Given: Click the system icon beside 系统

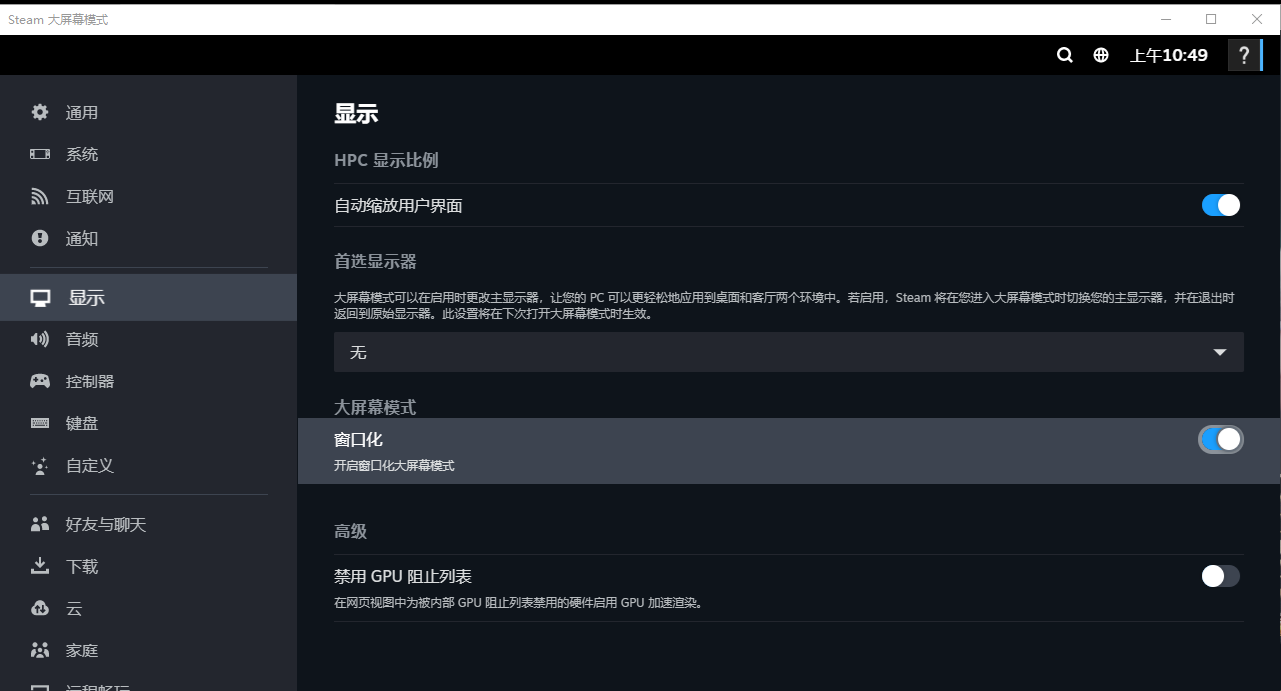Looking at the screenshot, I should 40,154.
